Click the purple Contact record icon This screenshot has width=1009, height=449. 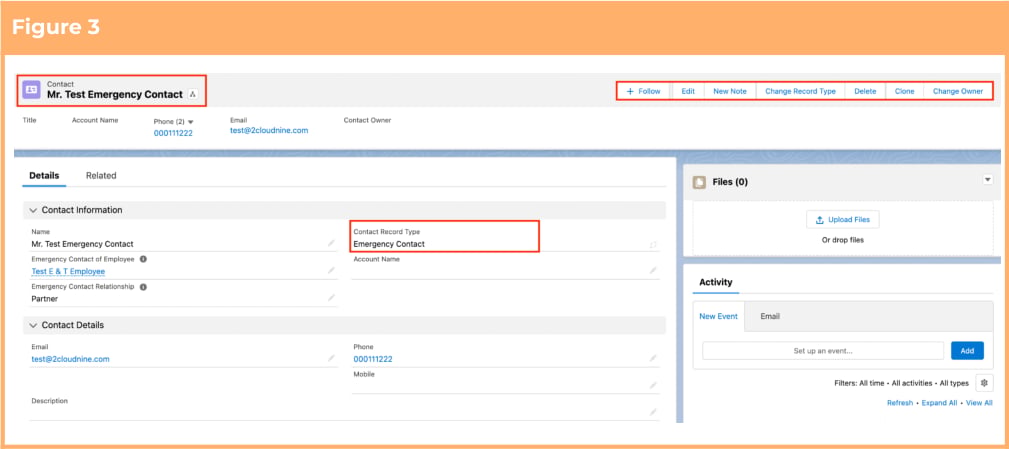tap(32, 90)
